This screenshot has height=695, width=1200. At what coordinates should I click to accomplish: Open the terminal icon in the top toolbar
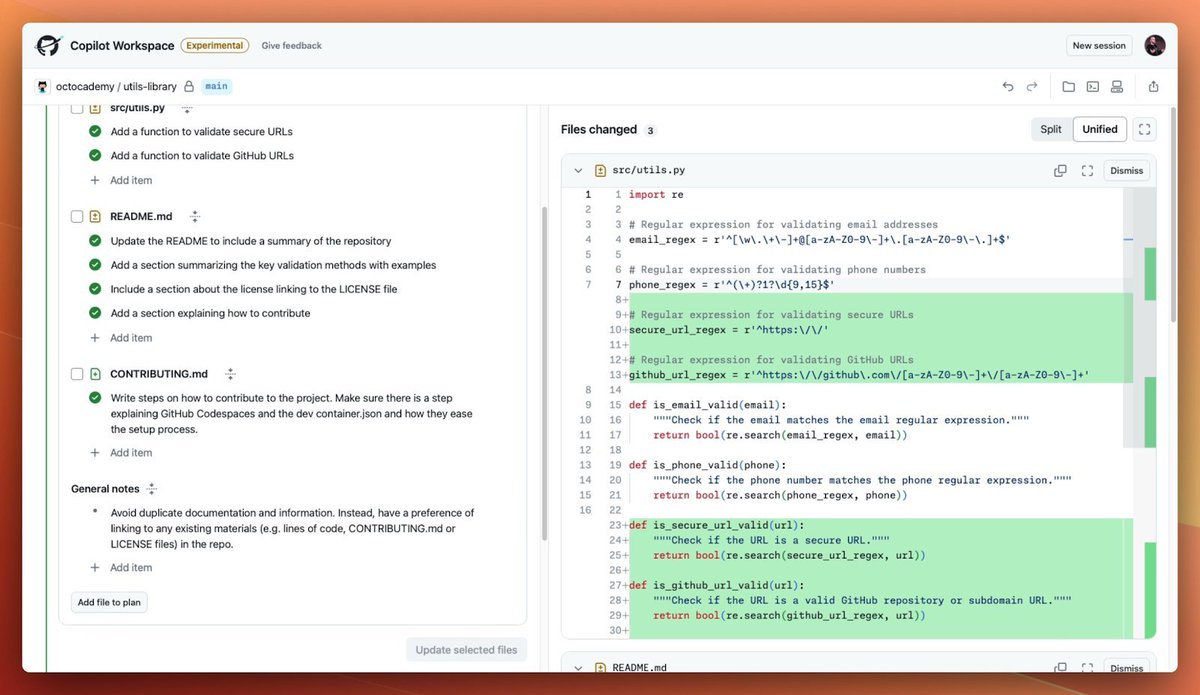click(x=1092, y=86)
